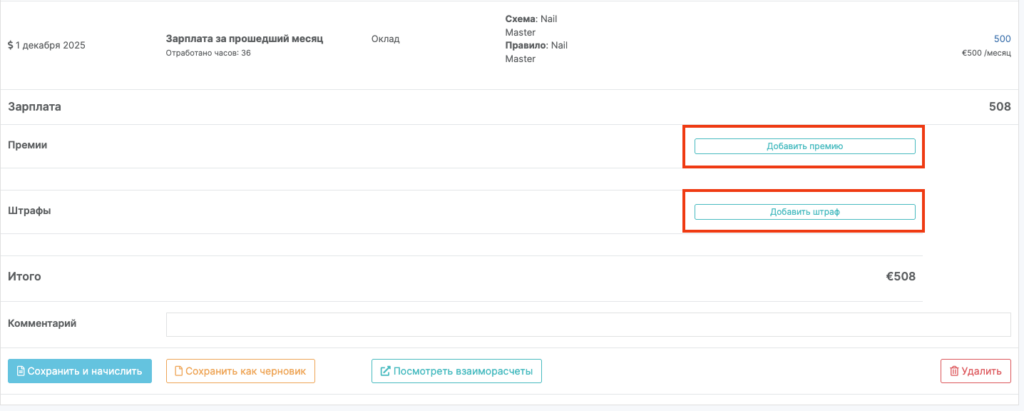Click the external link icon on Посмотреть взаиморасчеты

click(385, 372)
